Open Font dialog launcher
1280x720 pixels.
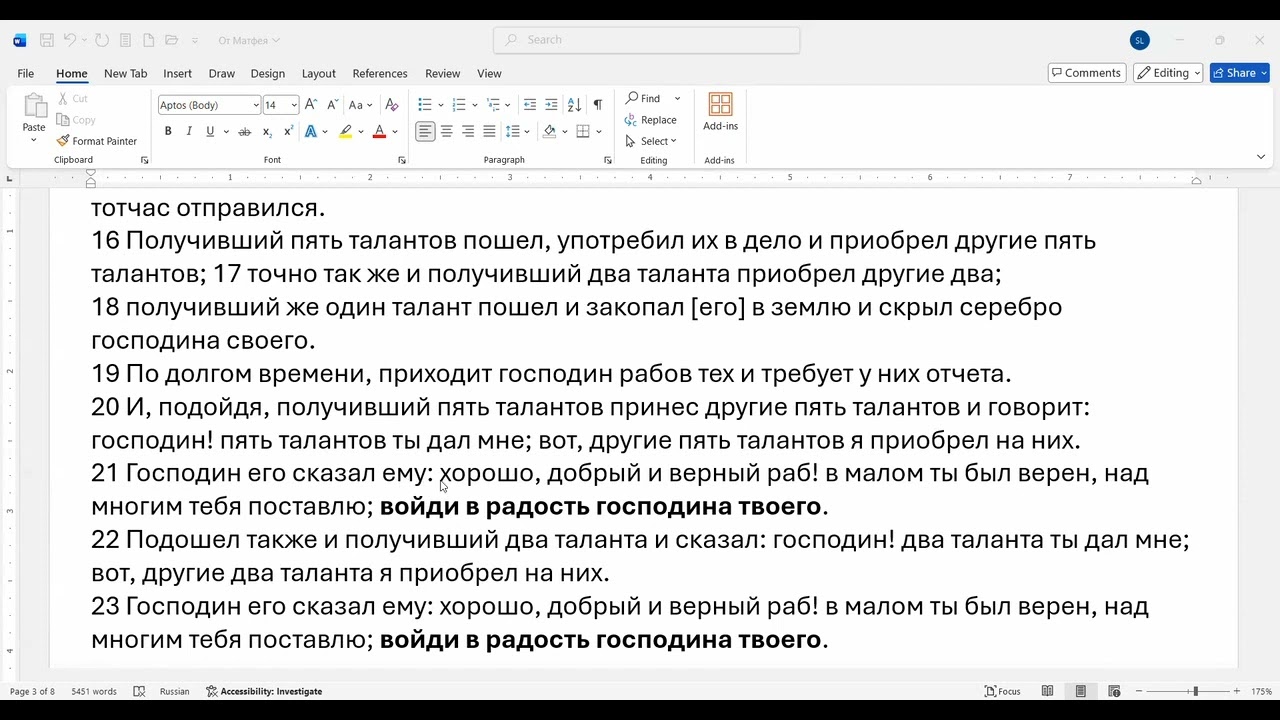(x=402, y=160)
